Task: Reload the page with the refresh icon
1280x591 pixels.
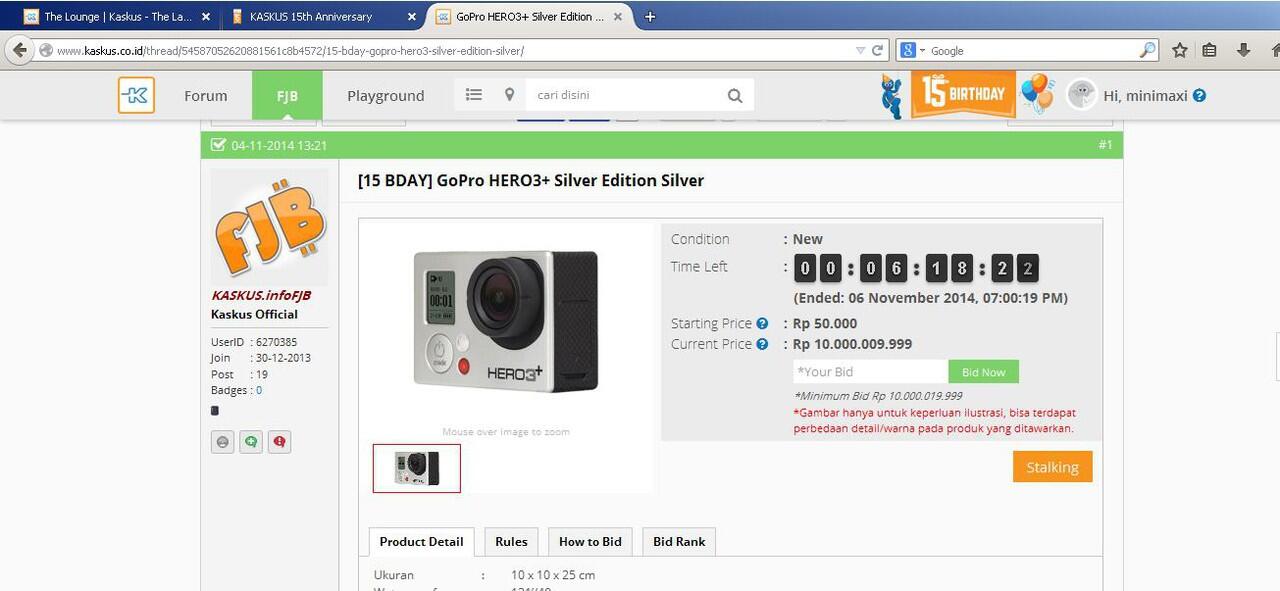Action: click(877, 50)
